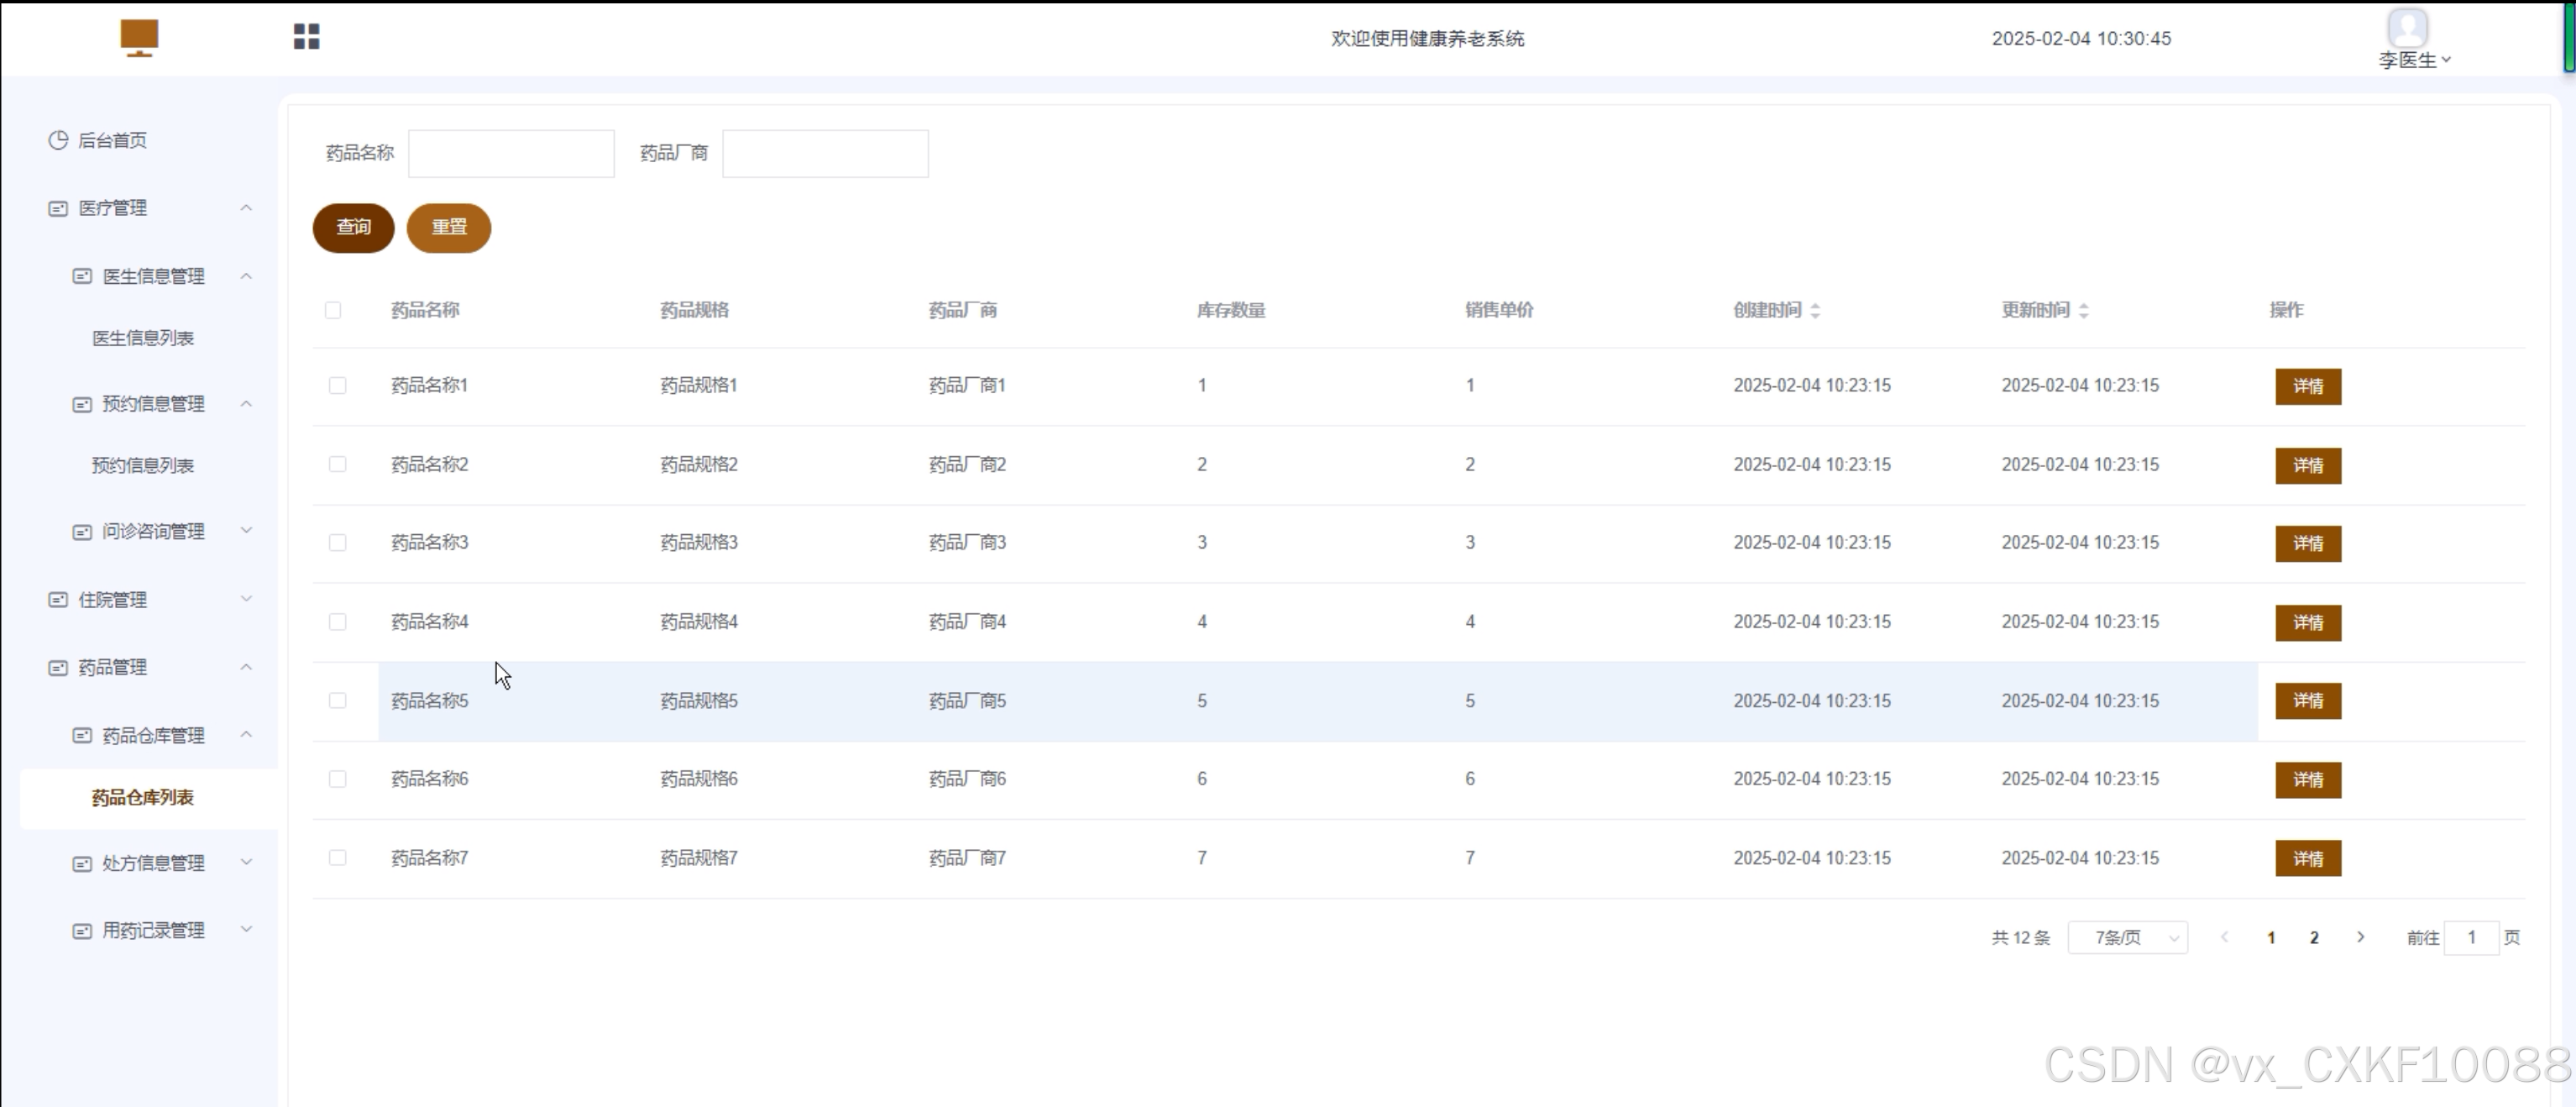The width and height of the screenshot is (2576, 1107).
Task: Click the 李医生 user avatar icon
Action: [2407, 27]
